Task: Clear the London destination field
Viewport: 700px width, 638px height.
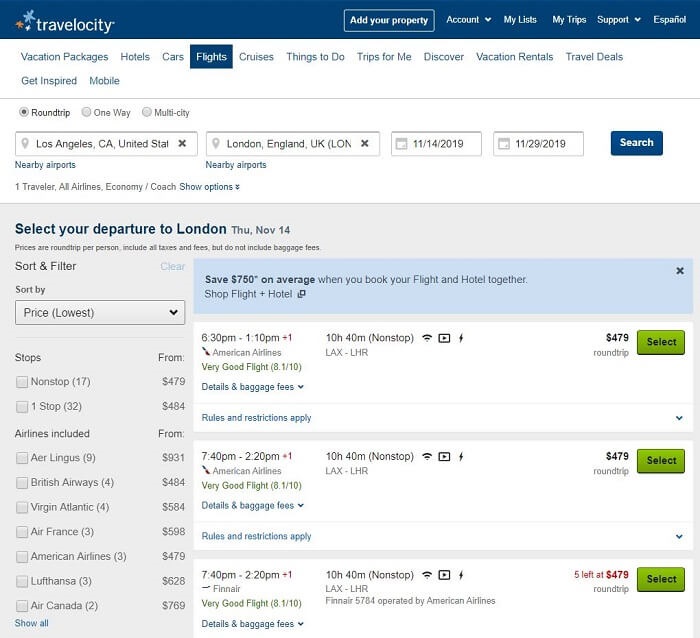Action: [x=365, y=143]
